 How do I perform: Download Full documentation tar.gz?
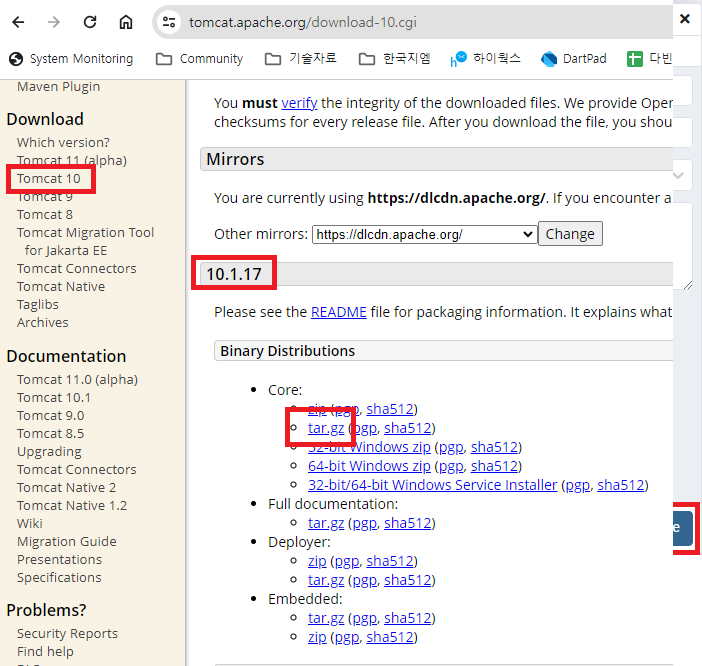tap(326, 523)
